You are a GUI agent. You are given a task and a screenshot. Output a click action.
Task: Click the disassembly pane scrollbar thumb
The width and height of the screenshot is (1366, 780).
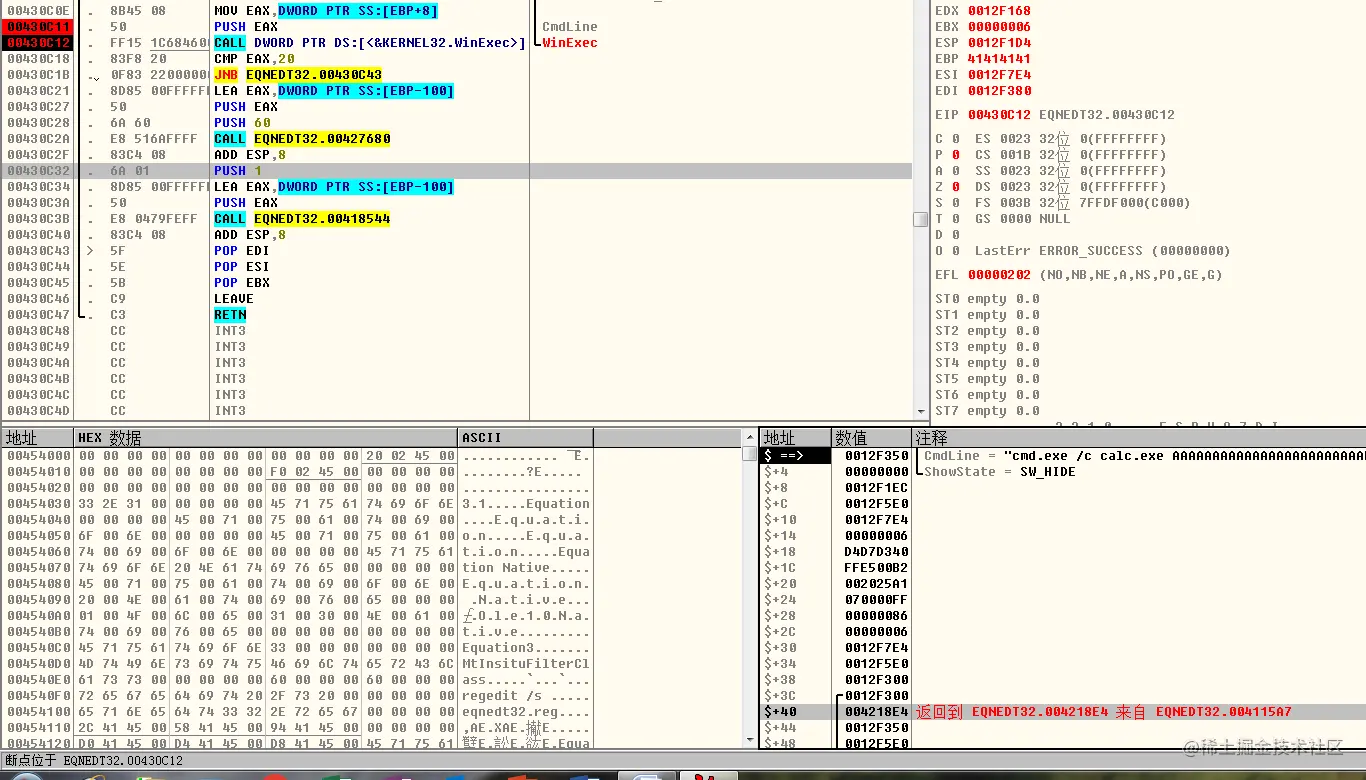921,219
